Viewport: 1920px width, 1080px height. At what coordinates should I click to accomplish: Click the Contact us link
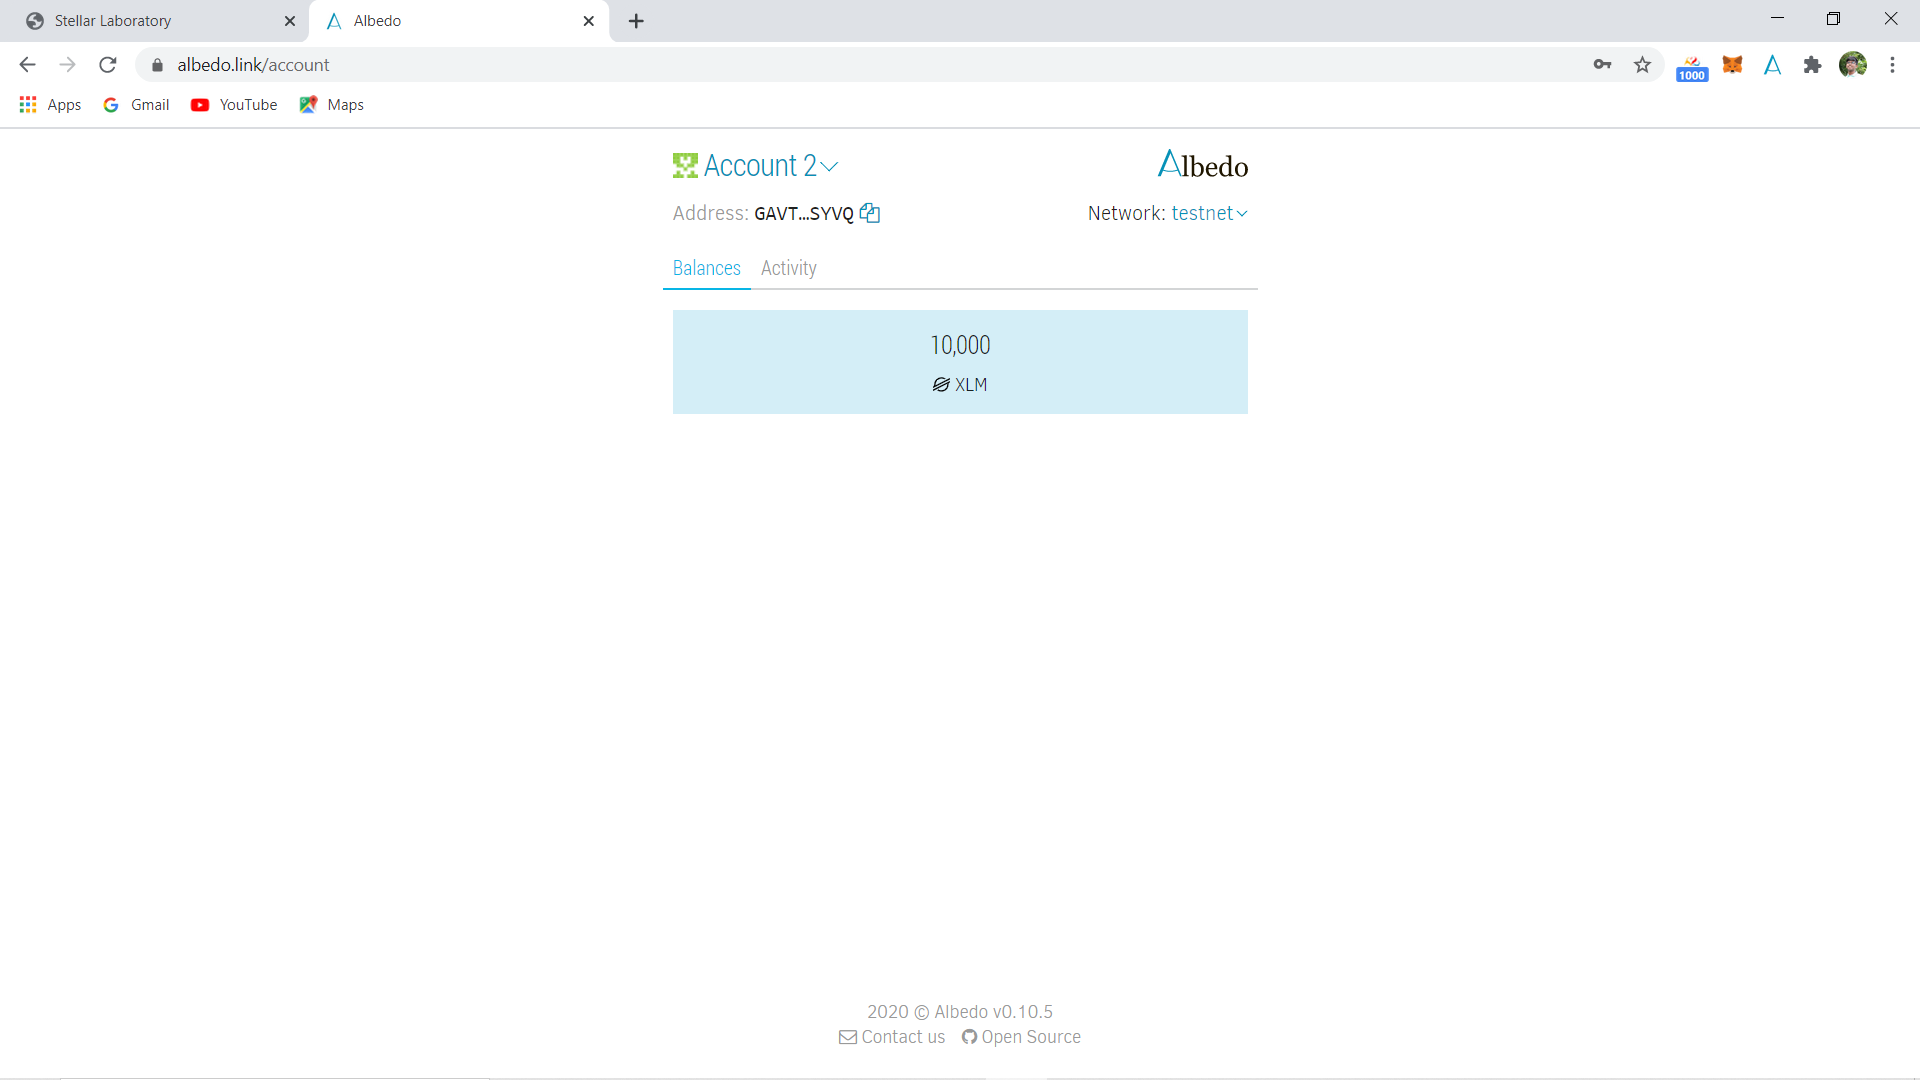892,1037
